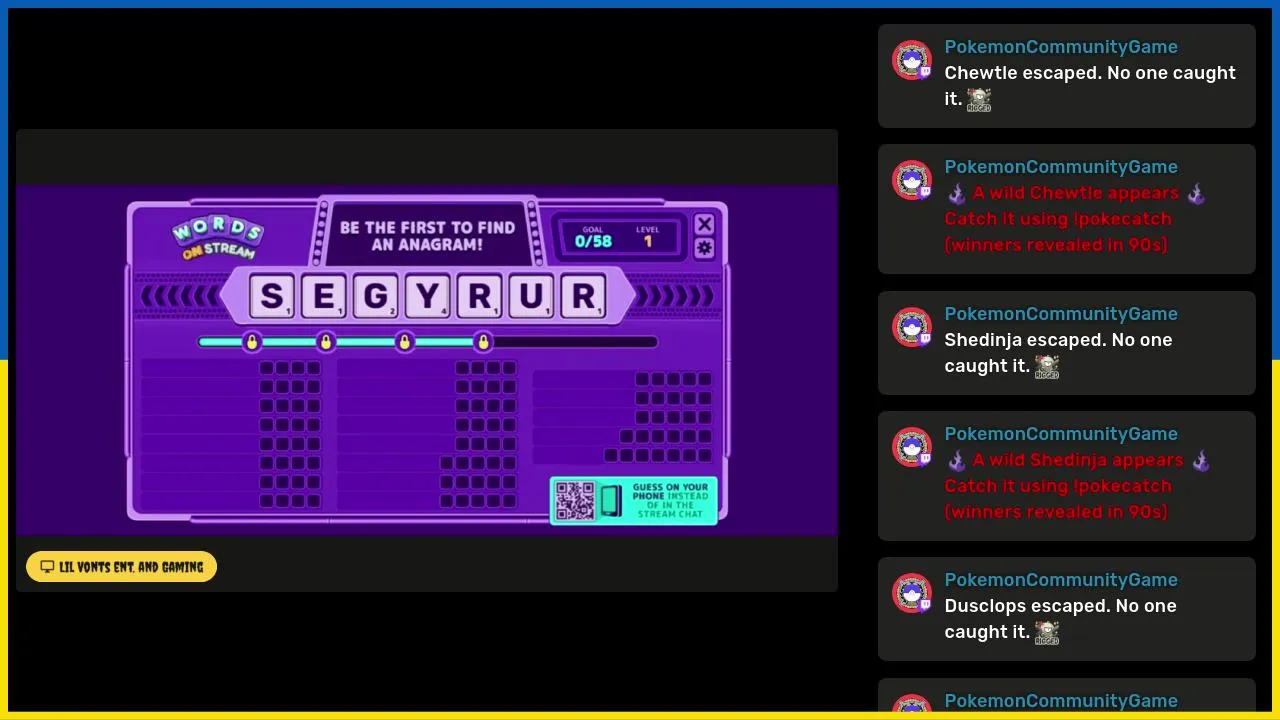Open PokemonCommunityGame name above 'Chewtle escaped'
Screen dimensions: 1280x720
coord(1061,47)
